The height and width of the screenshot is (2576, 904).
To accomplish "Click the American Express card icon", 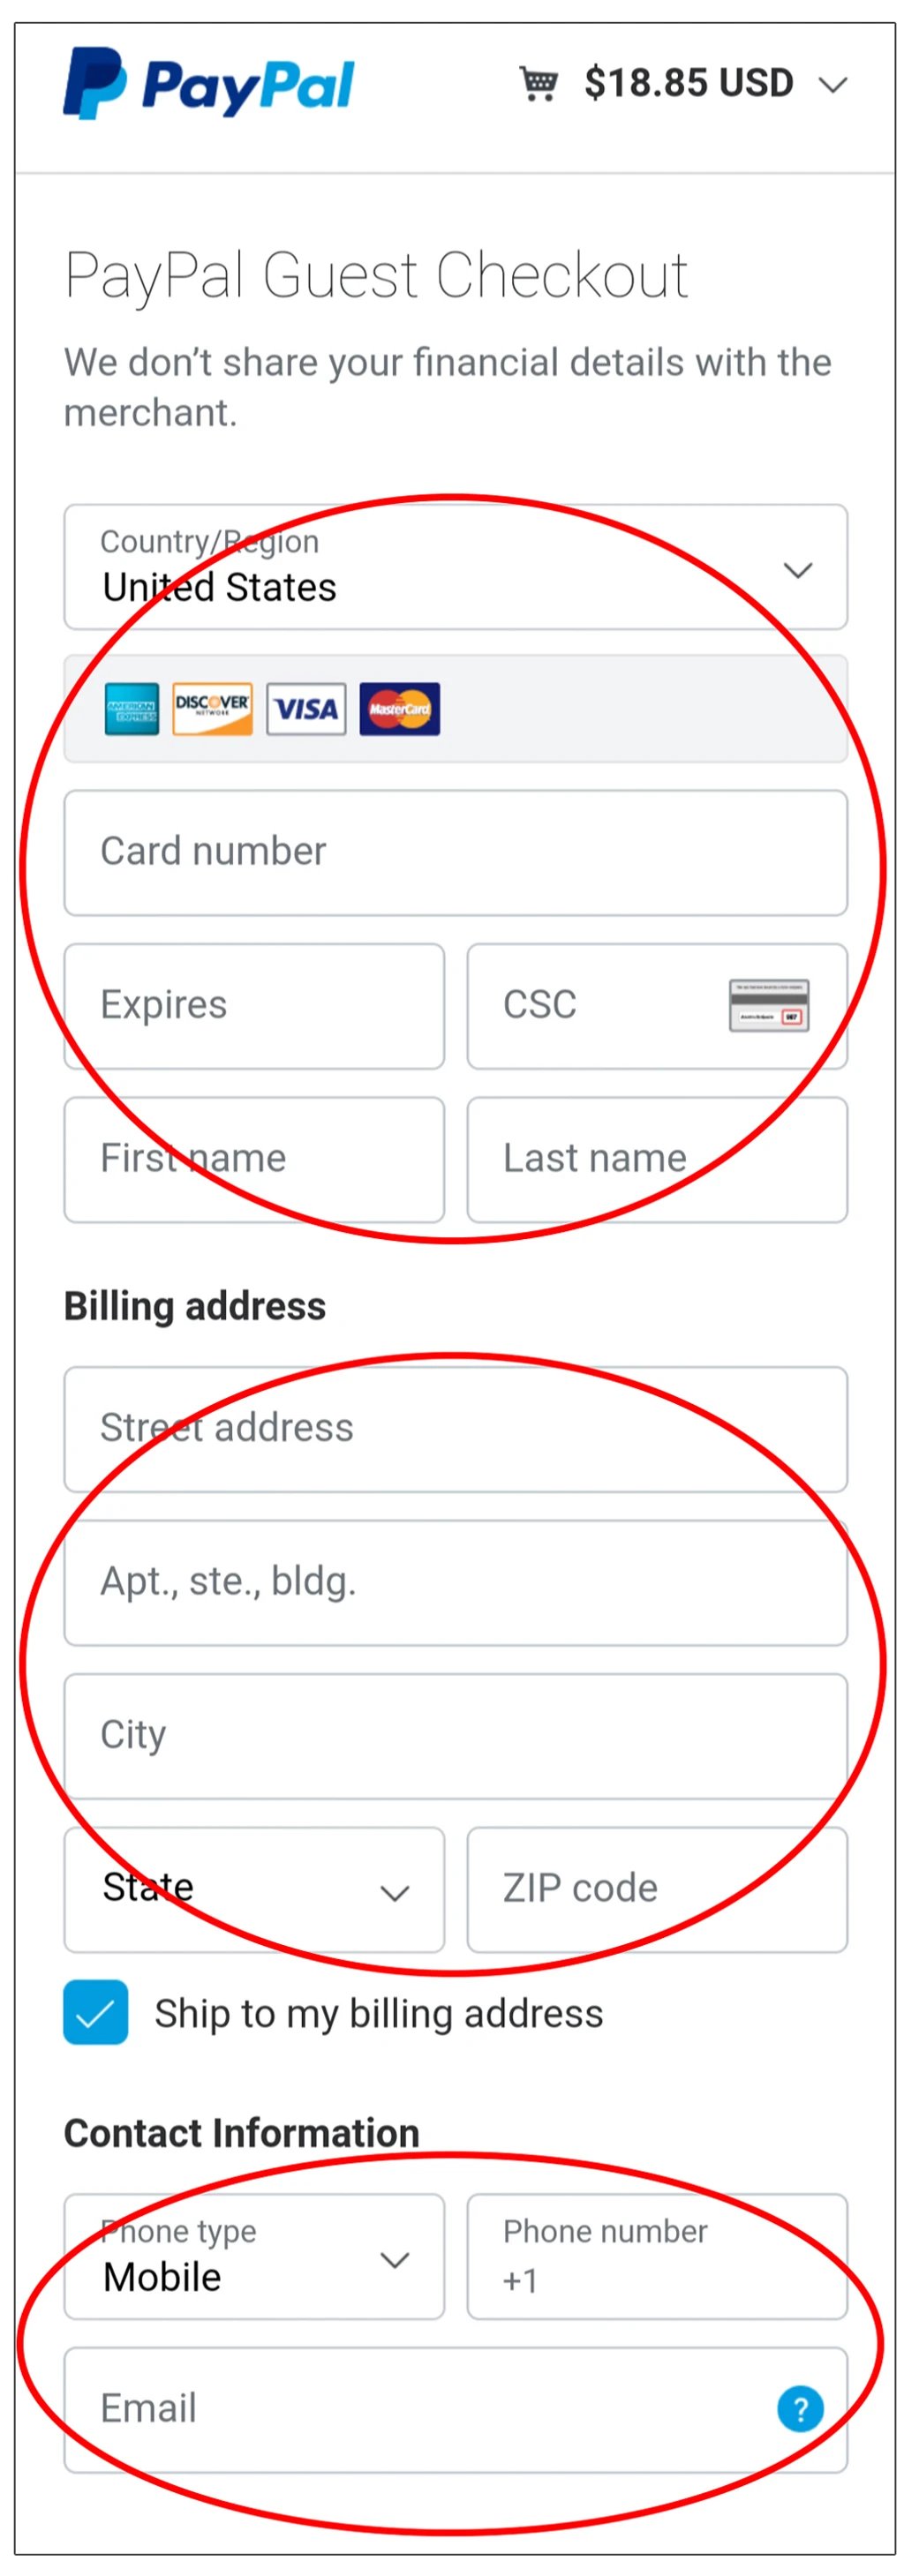I will coord(132,709).
